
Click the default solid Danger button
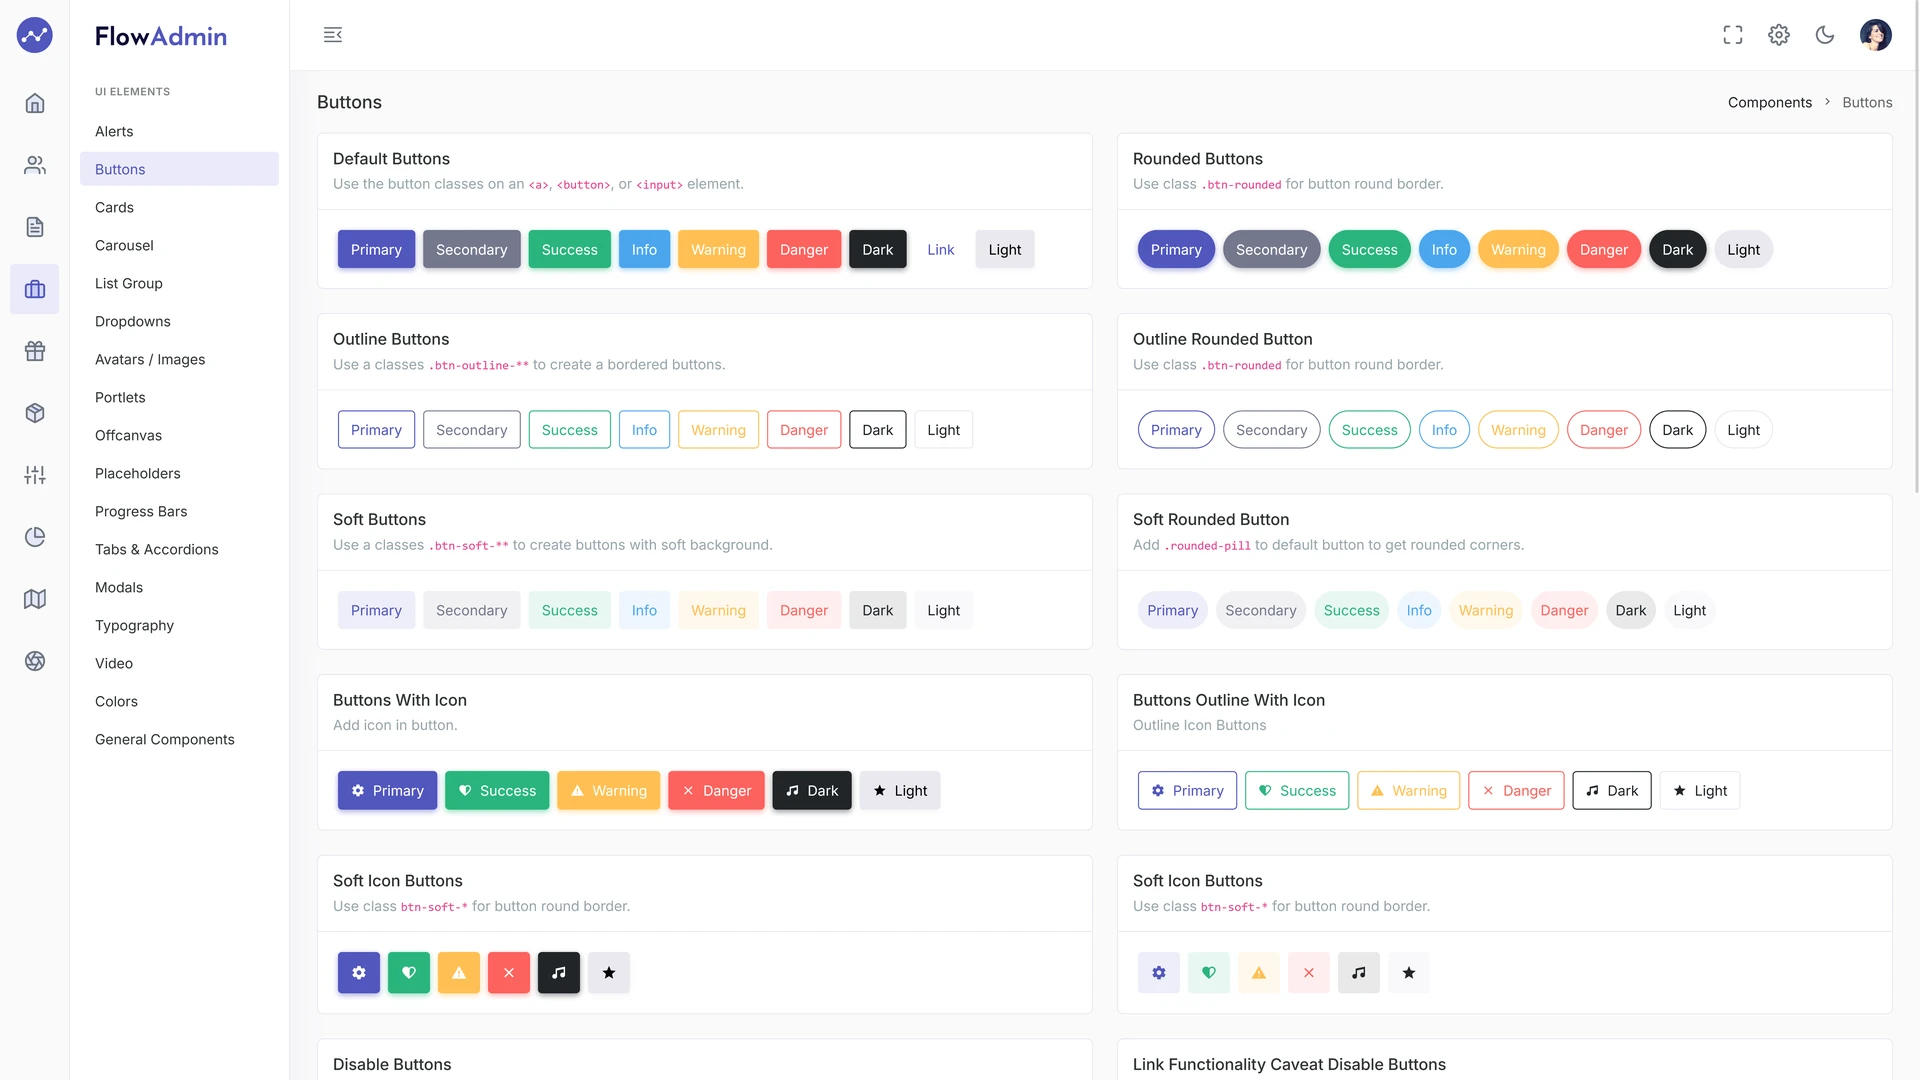click(804, 249)
